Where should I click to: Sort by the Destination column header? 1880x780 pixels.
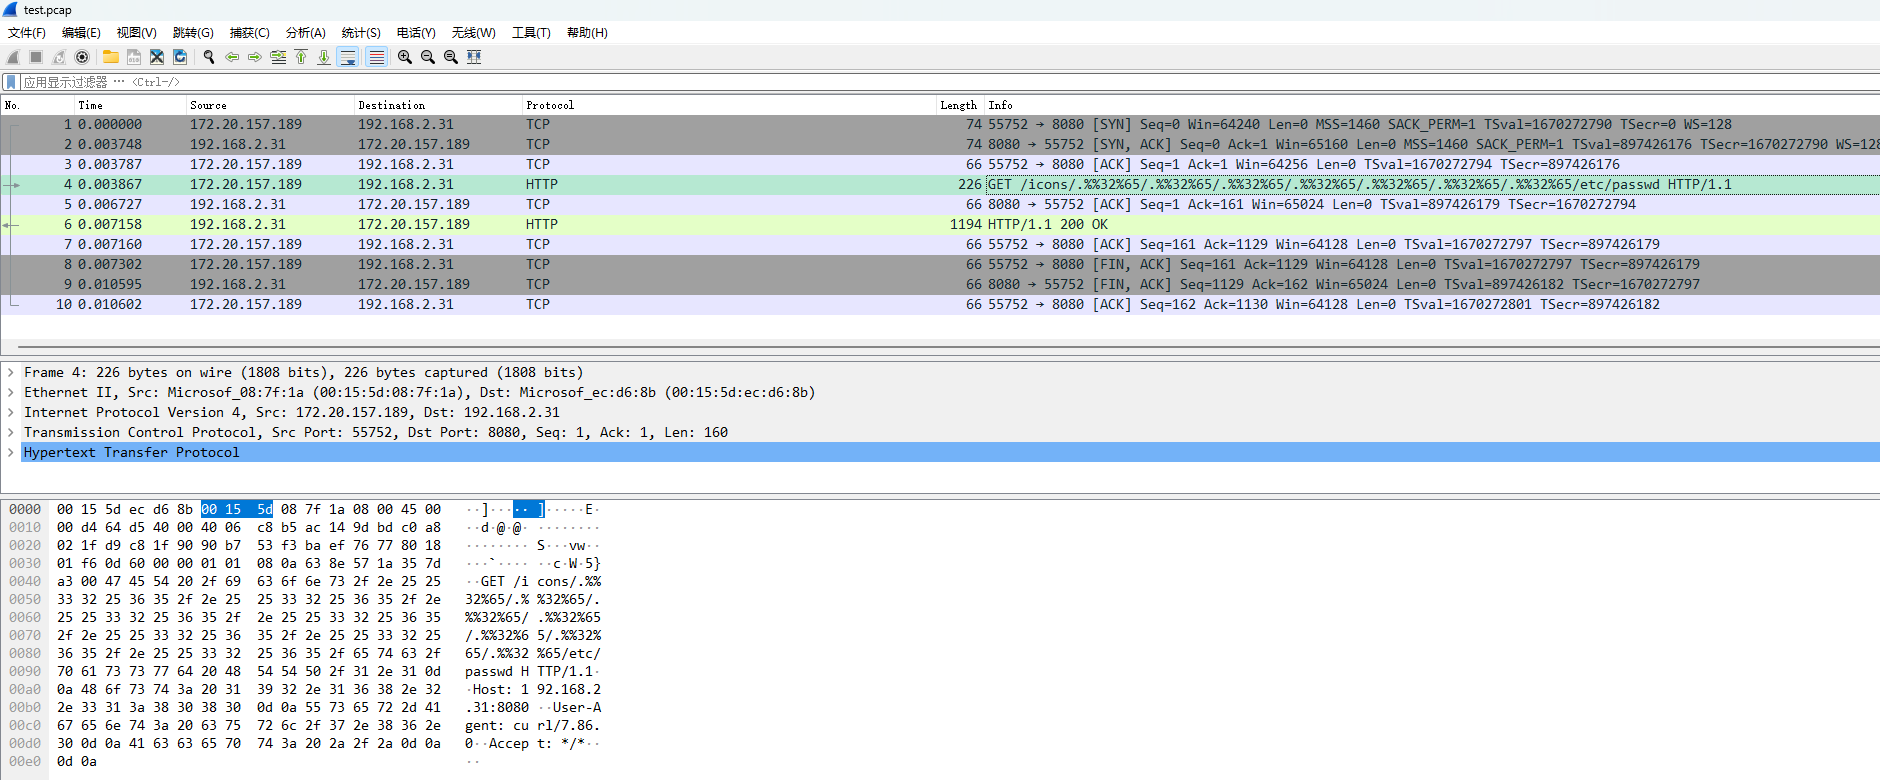(438, 105)
